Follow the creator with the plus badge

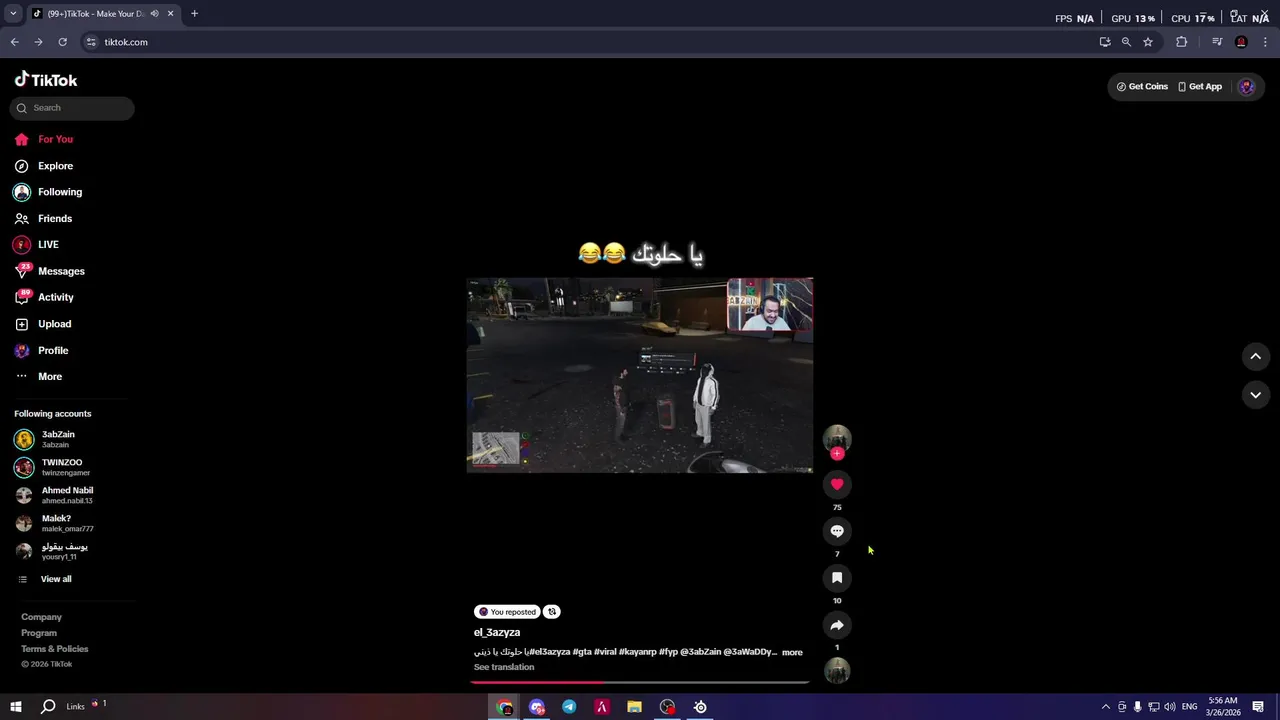click(837, 453)
